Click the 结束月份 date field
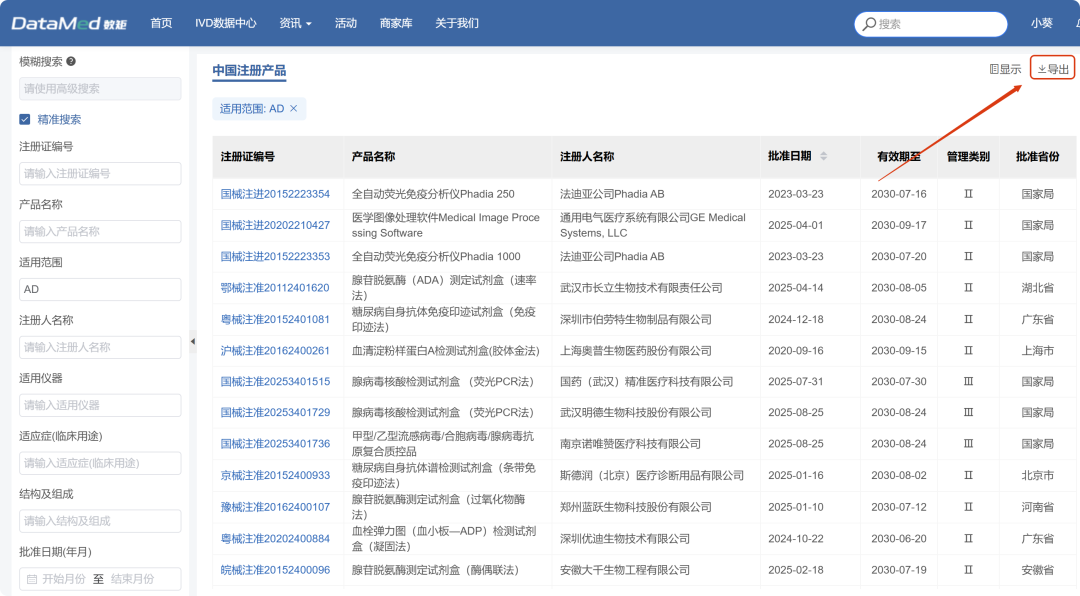 pyautogui.click(x=132, y=579)
